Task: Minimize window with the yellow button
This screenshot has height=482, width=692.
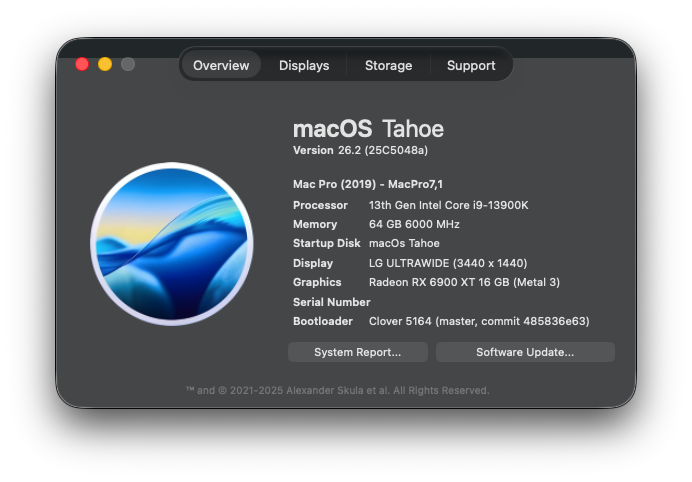Action: point(105,64)
